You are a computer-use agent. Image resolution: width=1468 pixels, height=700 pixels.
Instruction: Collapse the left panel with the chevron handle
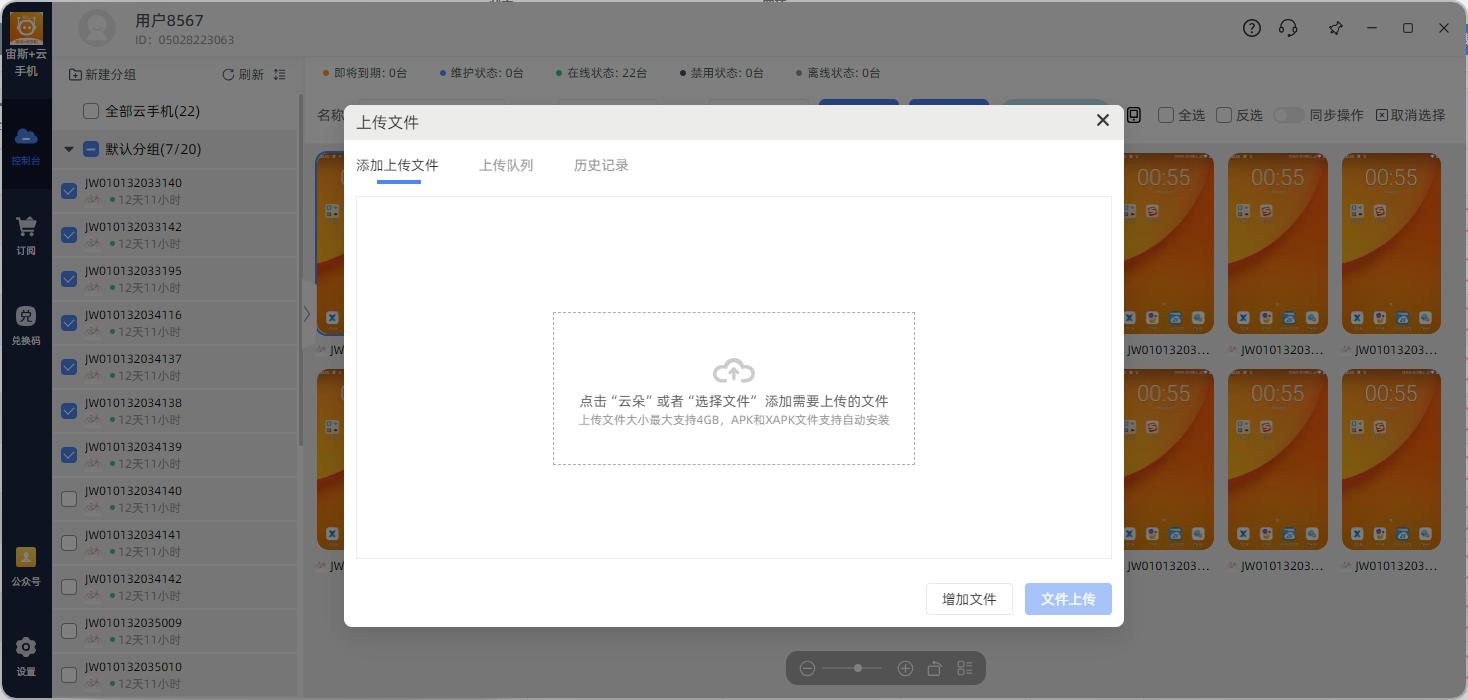point(306,314)
